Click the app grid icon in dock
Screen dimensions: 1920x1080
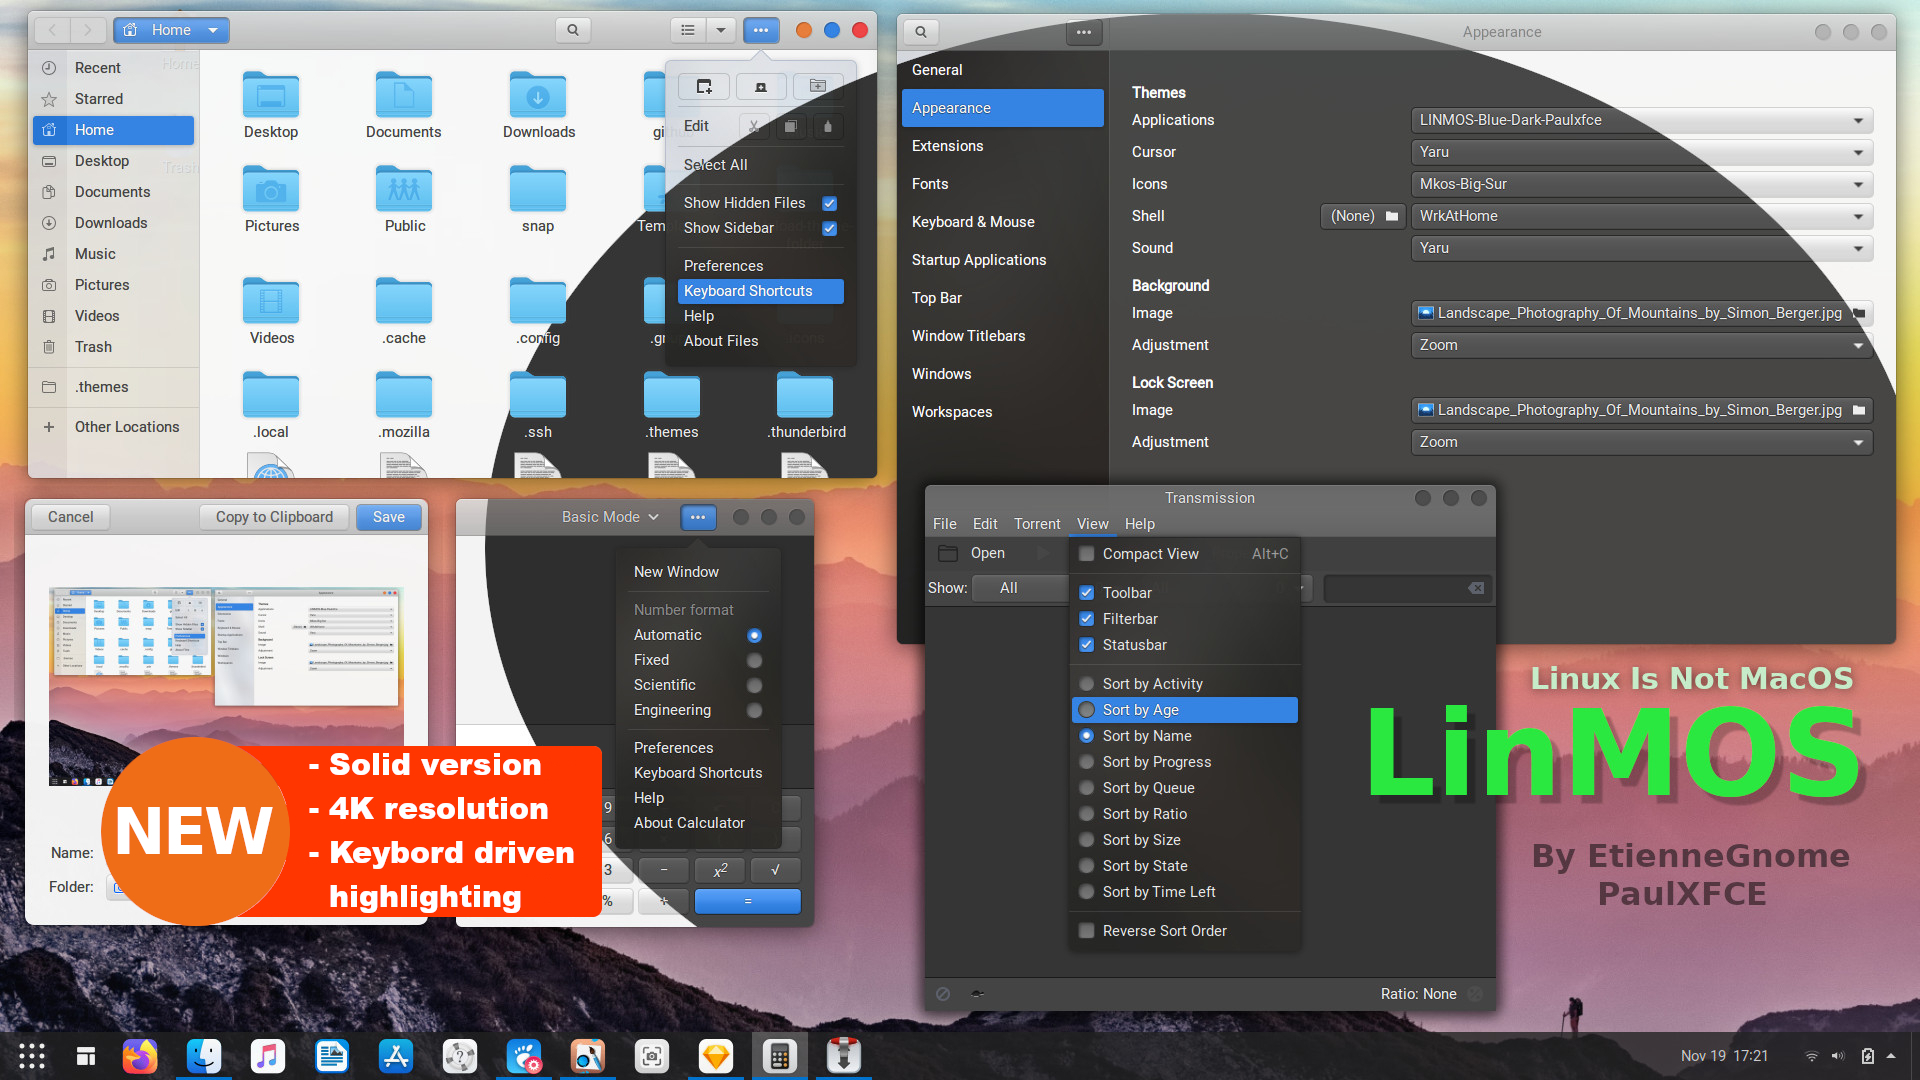(x=31, y=1056)
